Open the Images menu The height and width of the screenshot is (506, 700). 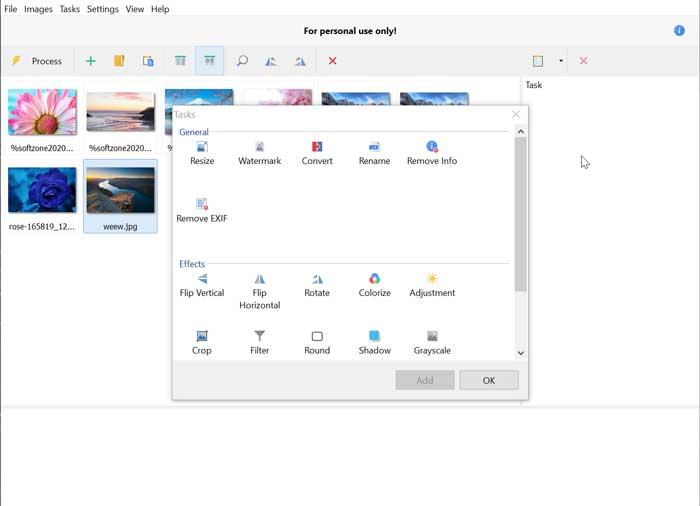click(38, 9)
